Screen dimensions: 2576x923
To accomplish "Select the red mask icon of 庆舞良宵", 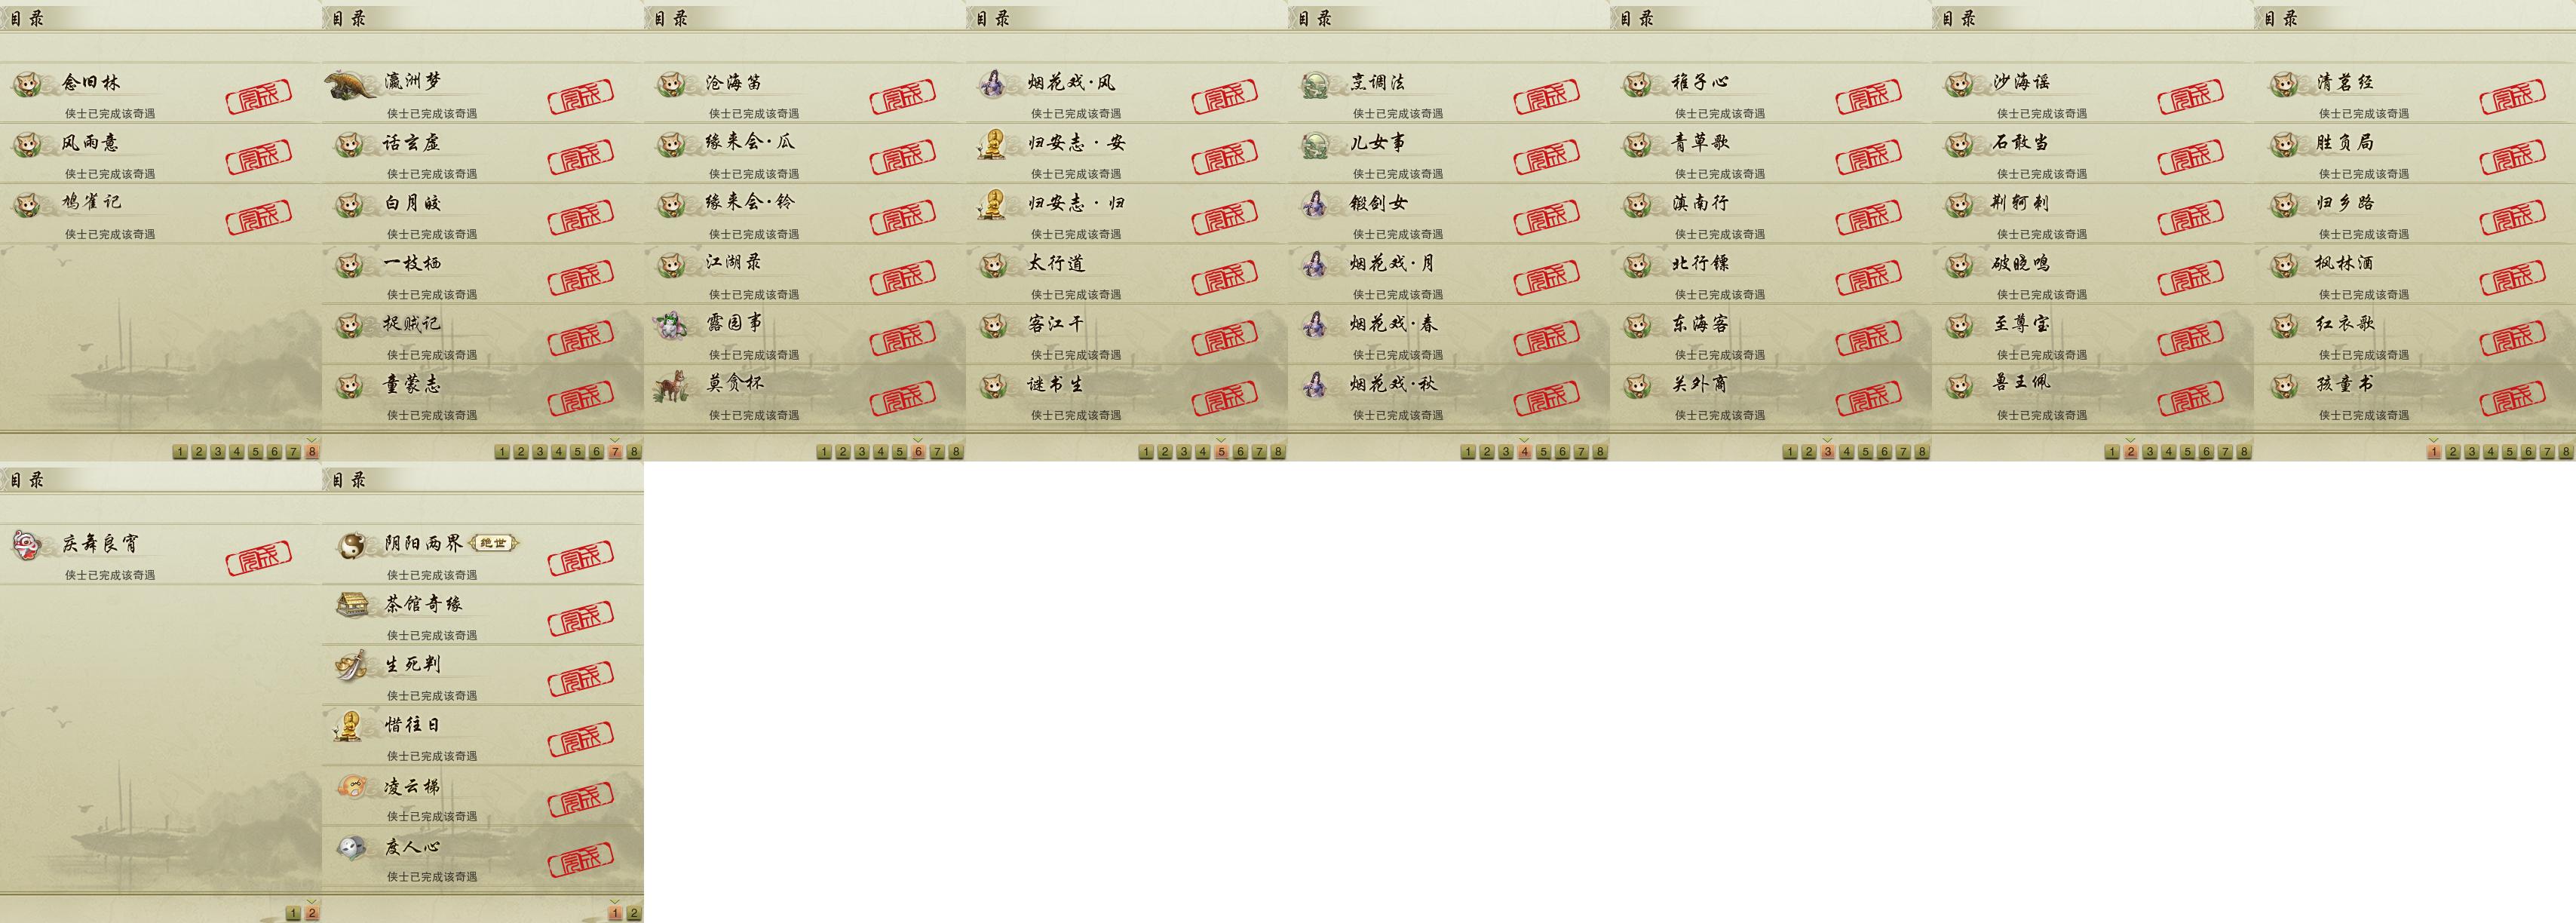I will 26,545.
